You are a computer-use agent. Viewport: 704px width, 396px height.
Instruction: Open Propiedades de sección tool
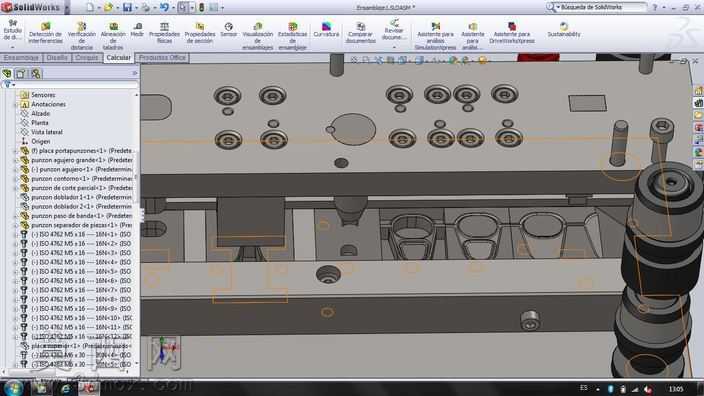200,33
